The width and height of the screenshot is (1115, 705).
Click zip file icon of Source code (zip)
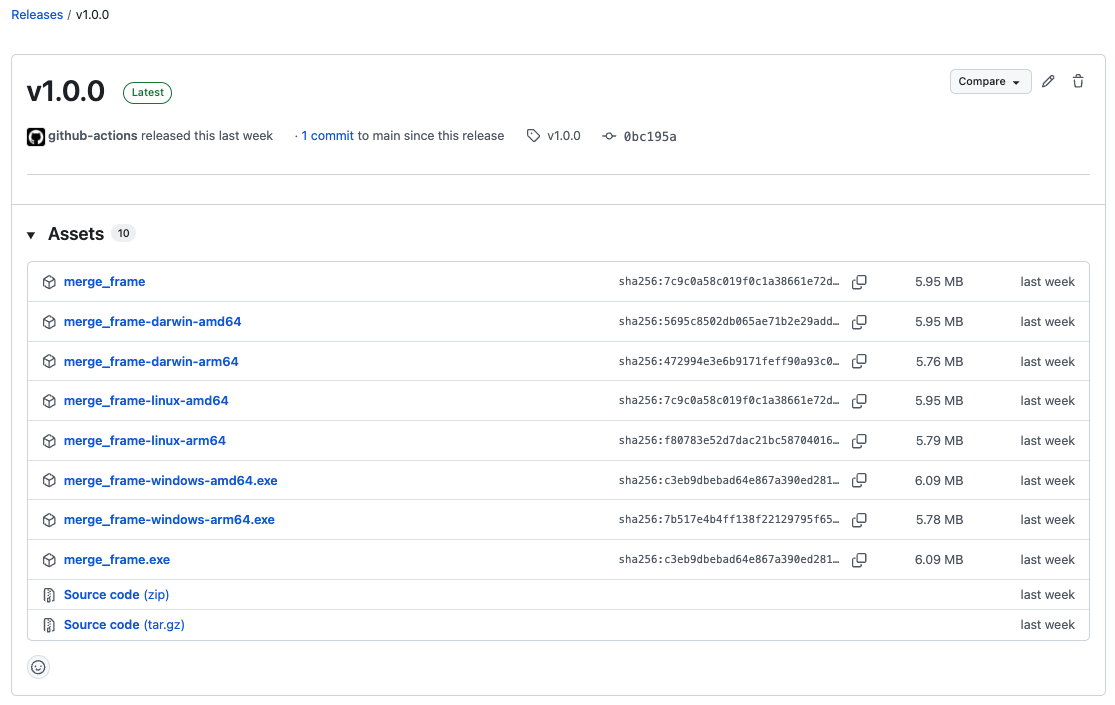coord(49,595)
